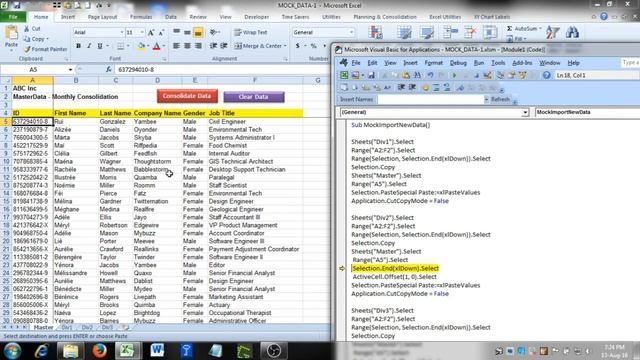Toggle Top Align in Alignment group
This screenshot has height=360, width=640.
click(x=176, y=32)
